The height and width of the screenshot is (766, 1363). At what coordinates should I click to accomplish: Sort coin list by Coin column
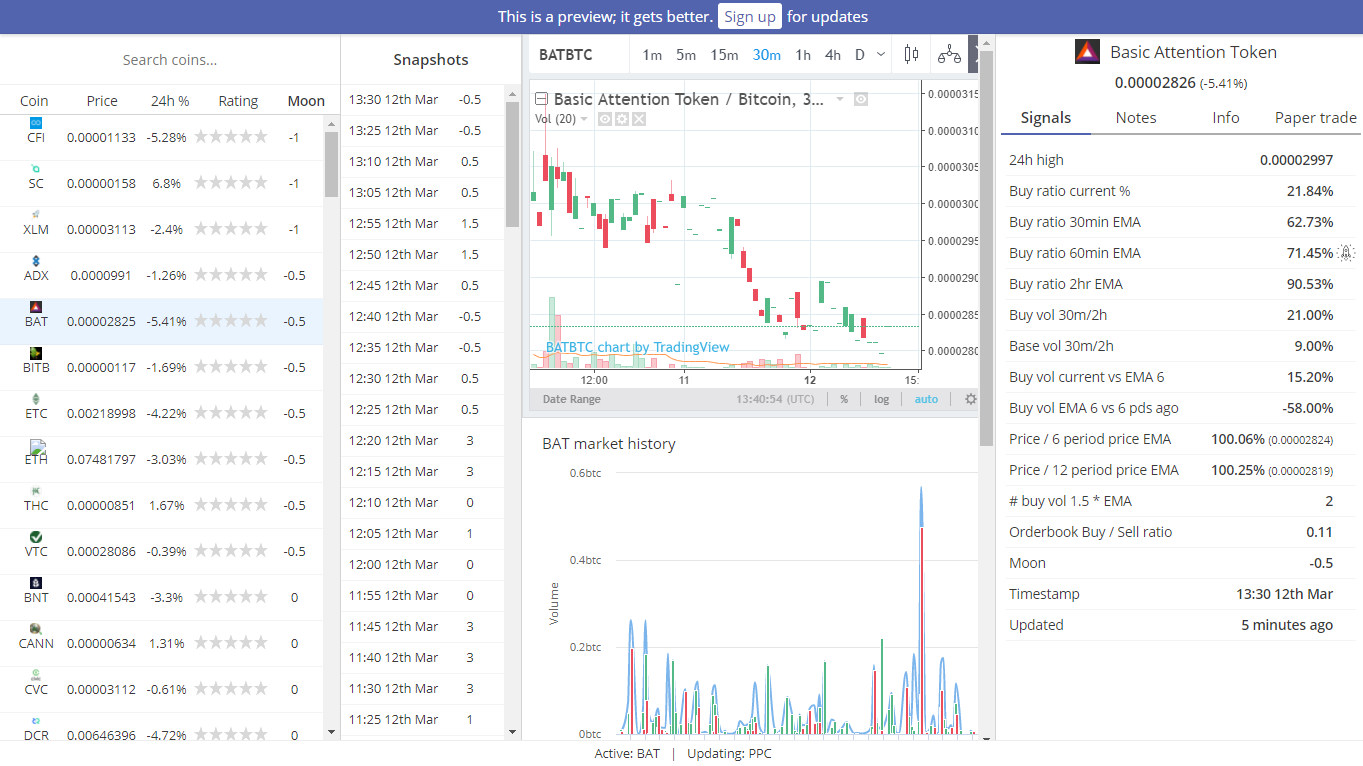34,101
